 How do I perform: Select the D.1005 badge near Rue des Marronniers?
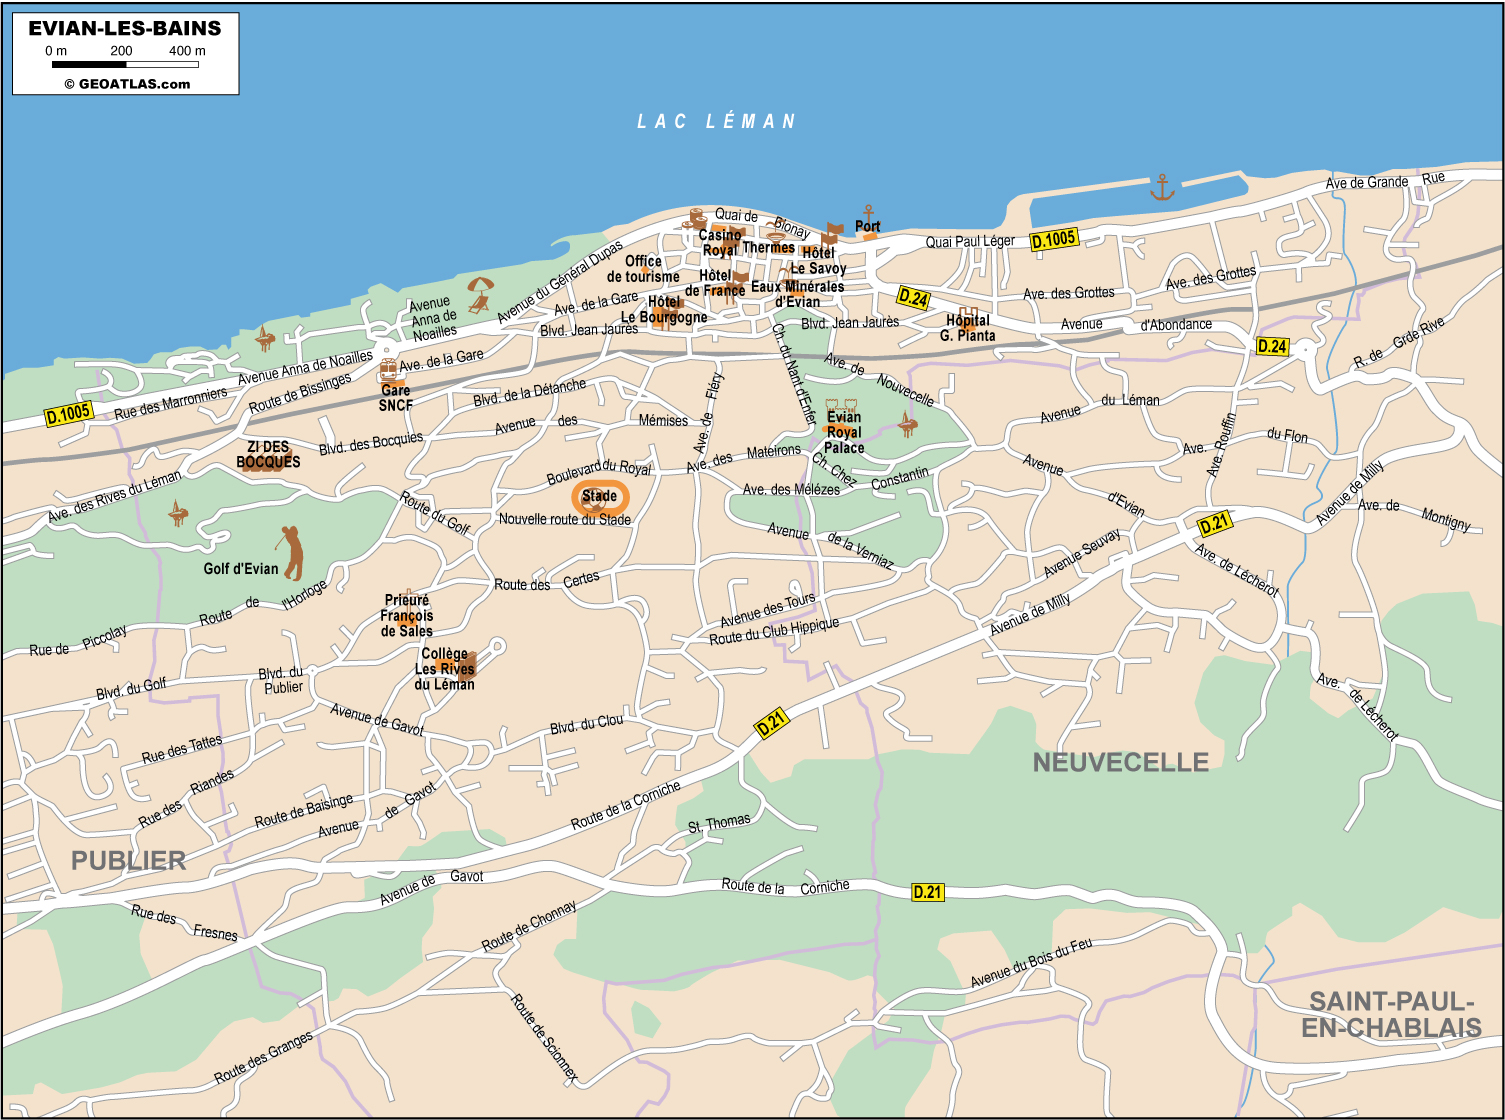68,413
